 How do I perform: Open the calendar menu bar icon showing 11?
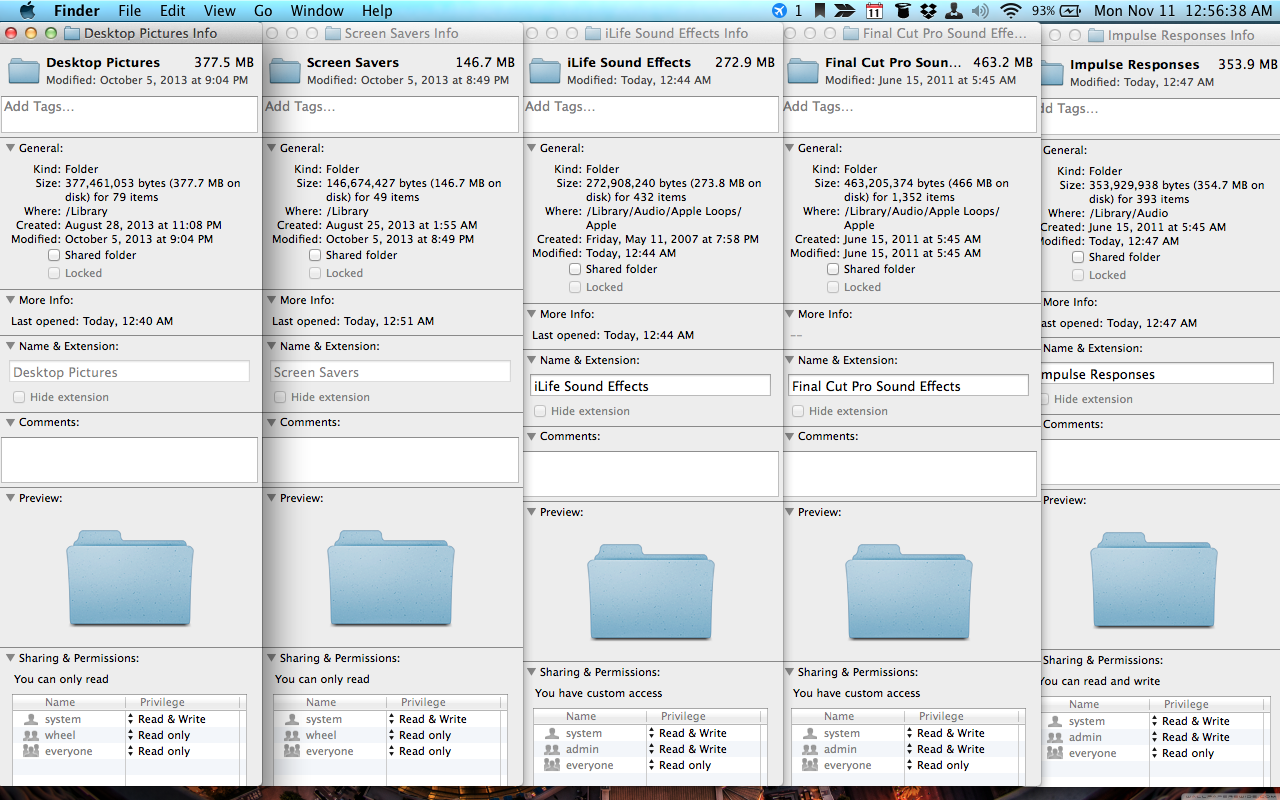[x=874, y=11]
